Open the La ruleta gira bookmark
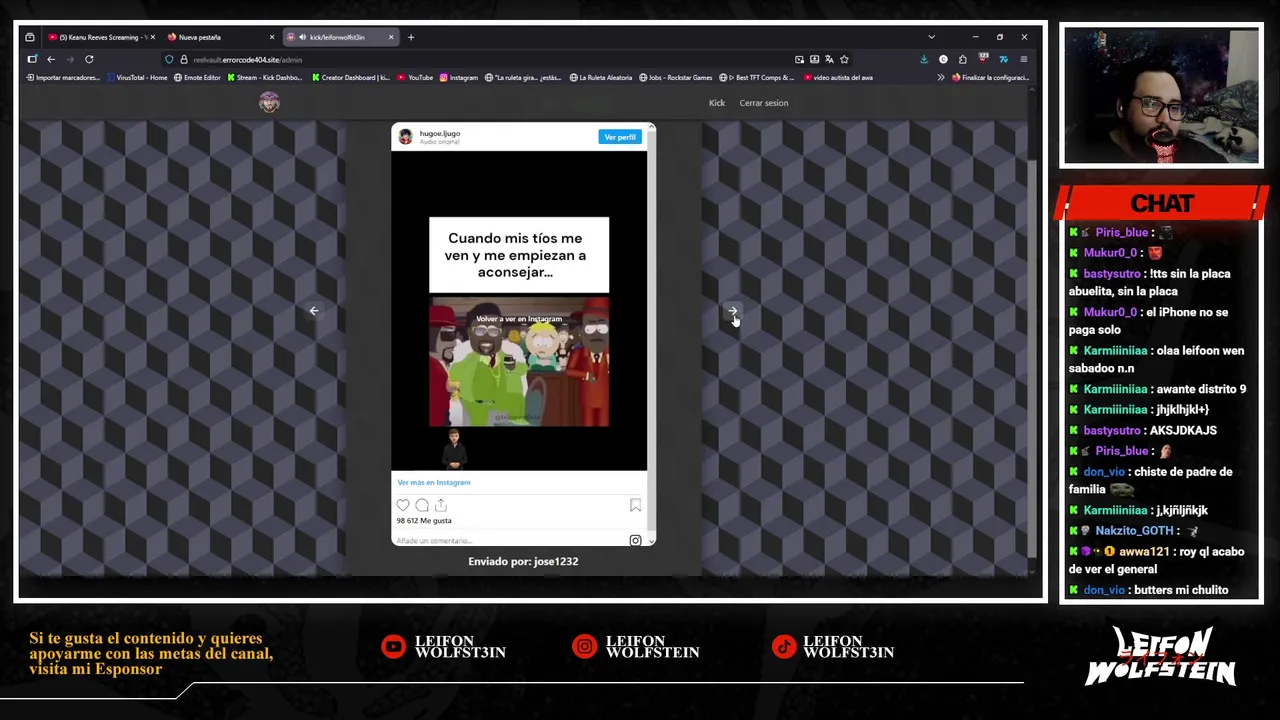The width and height of the screenshot is (1280, 720). tap(523, 77)
